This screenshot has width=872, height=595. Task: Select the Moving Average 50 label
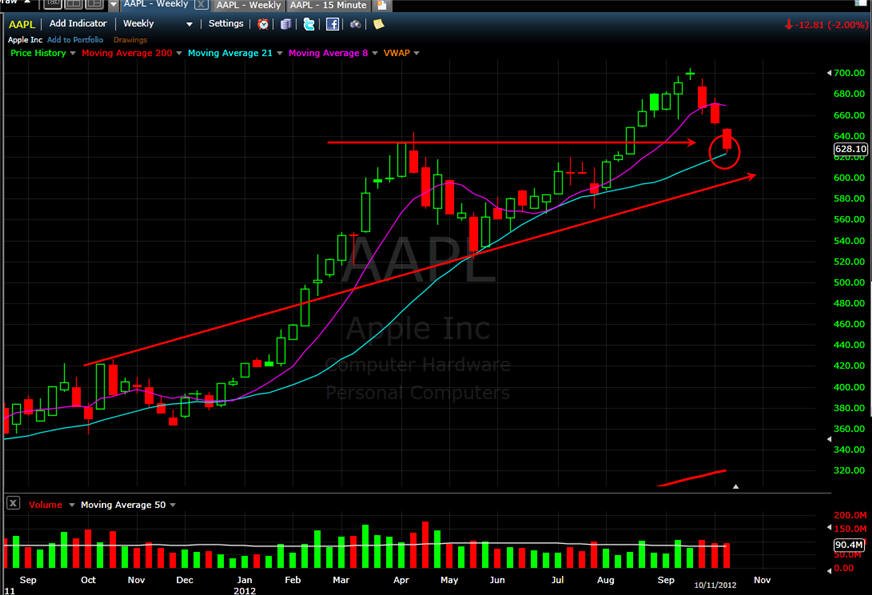(x=123, y=505)
